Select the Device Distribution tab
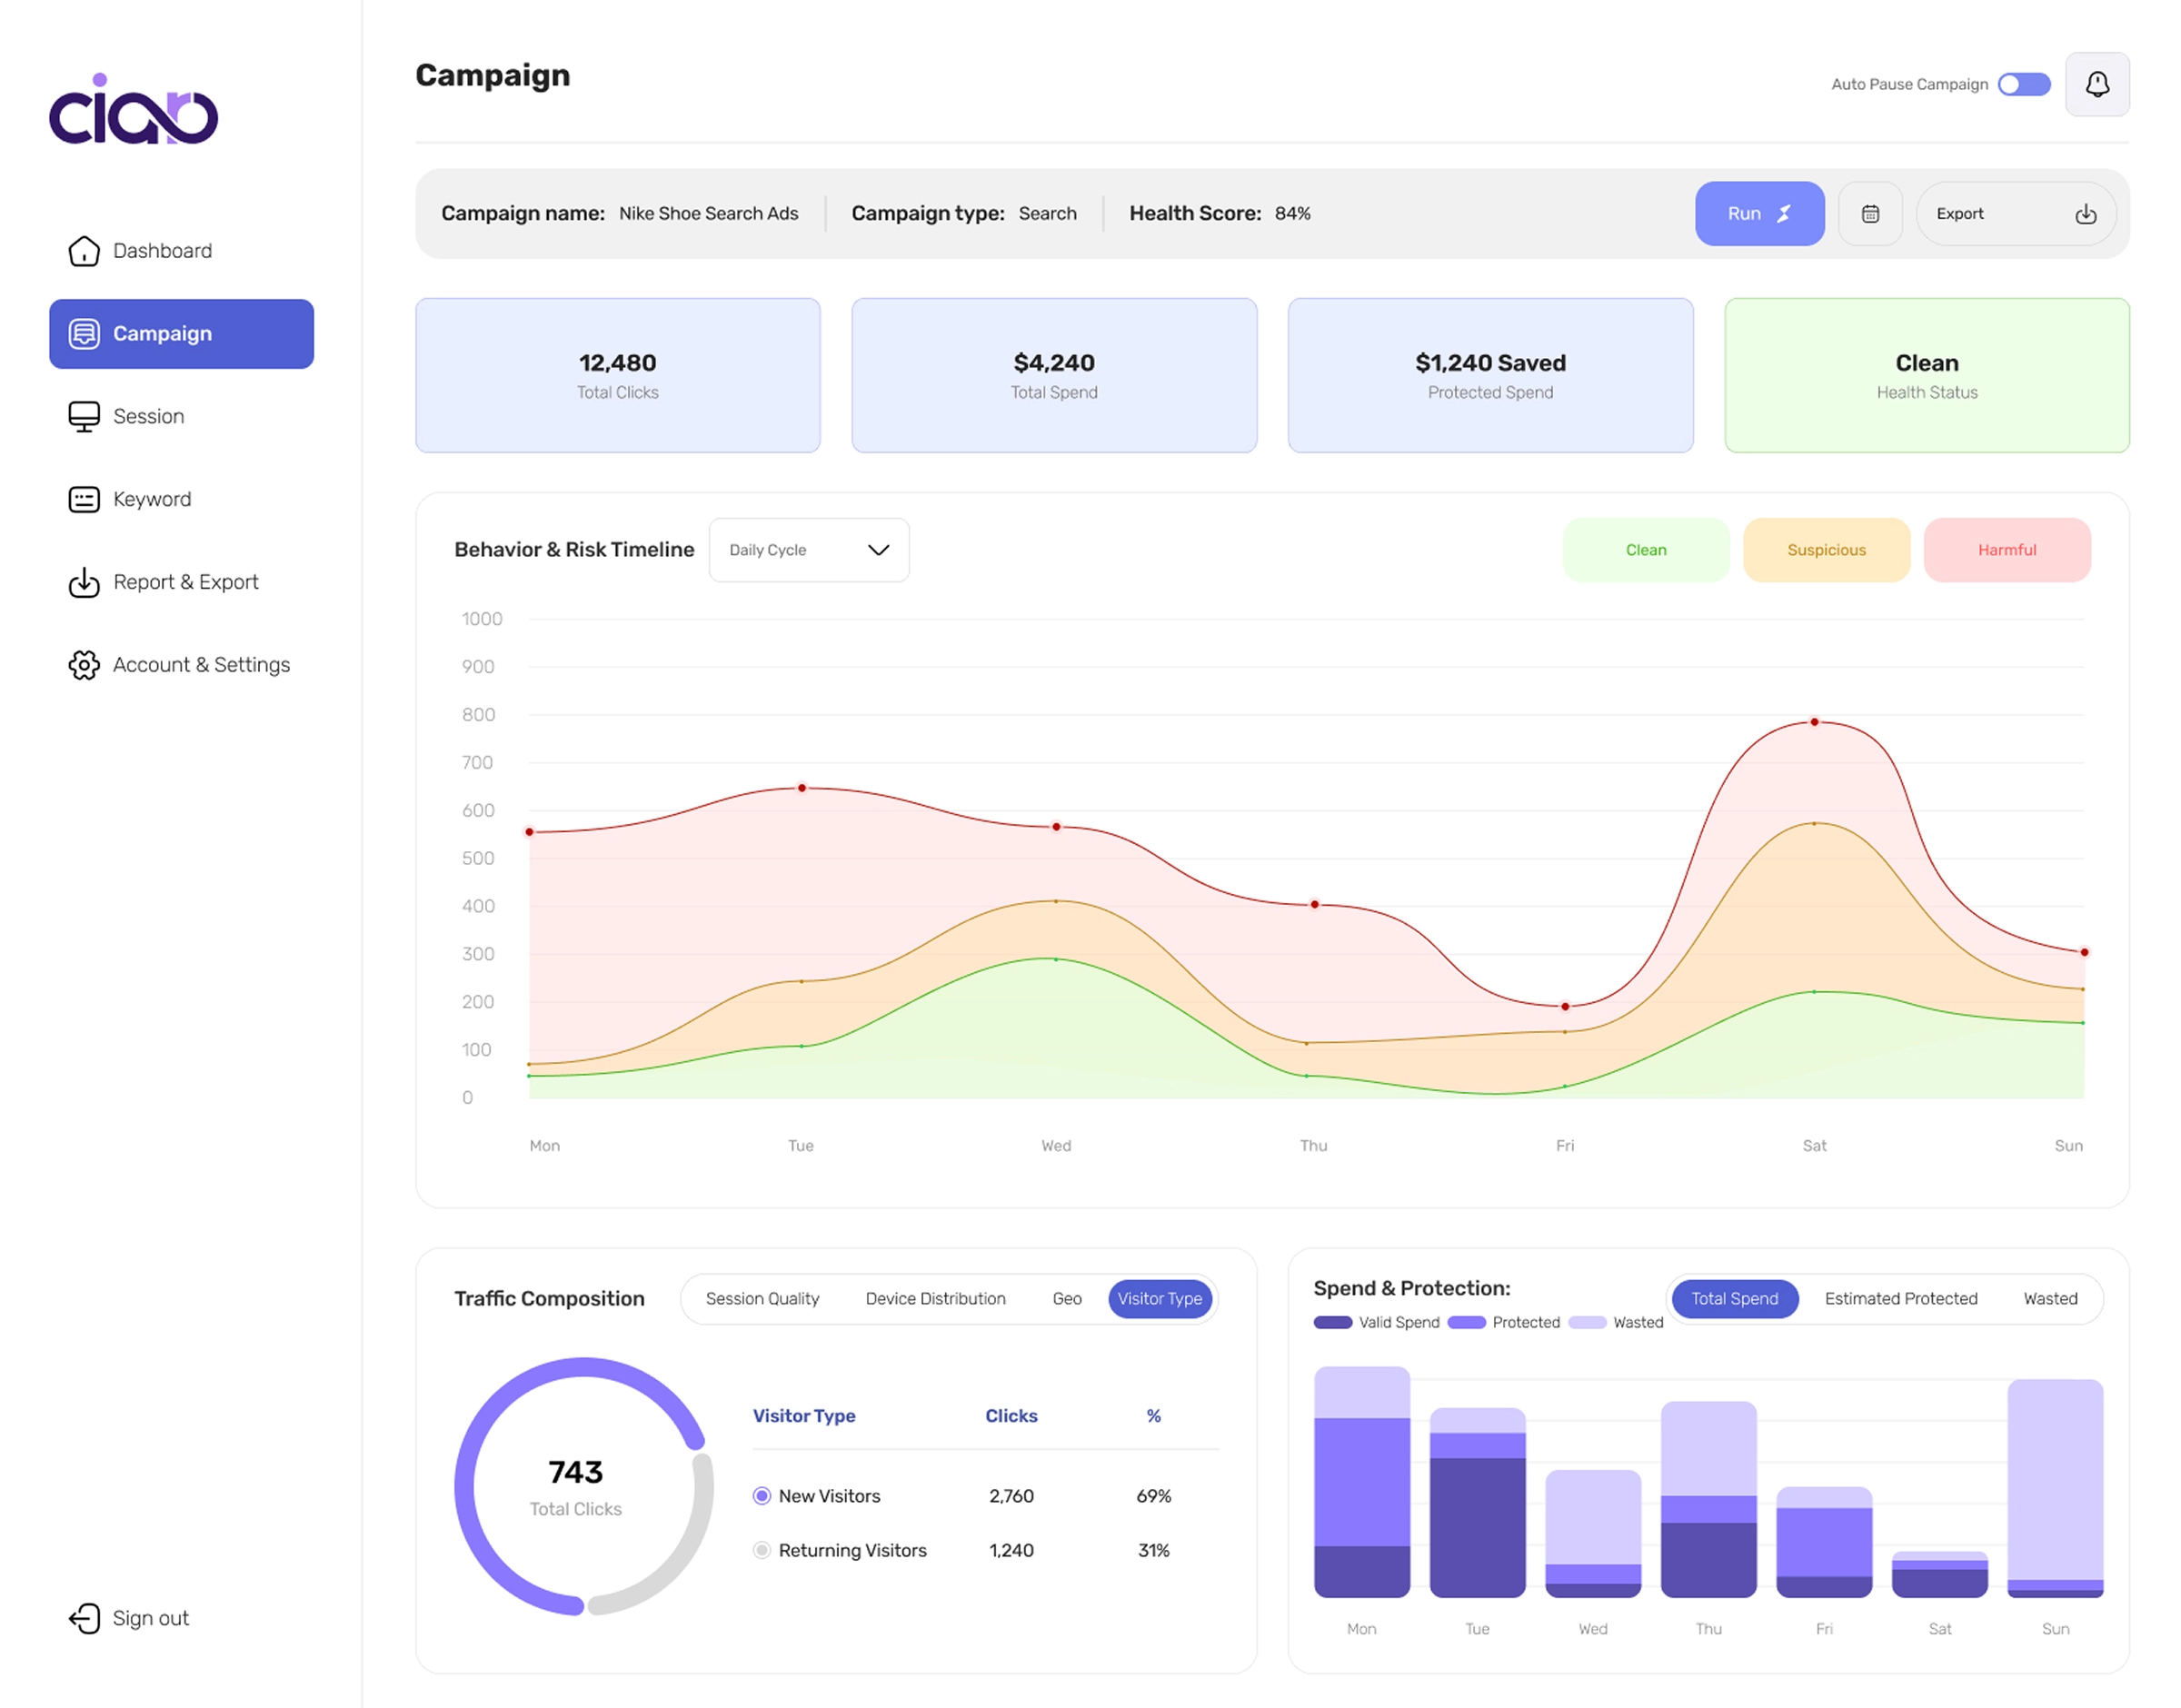This screenshot has height=1708, width=2181. [936, 1298]
